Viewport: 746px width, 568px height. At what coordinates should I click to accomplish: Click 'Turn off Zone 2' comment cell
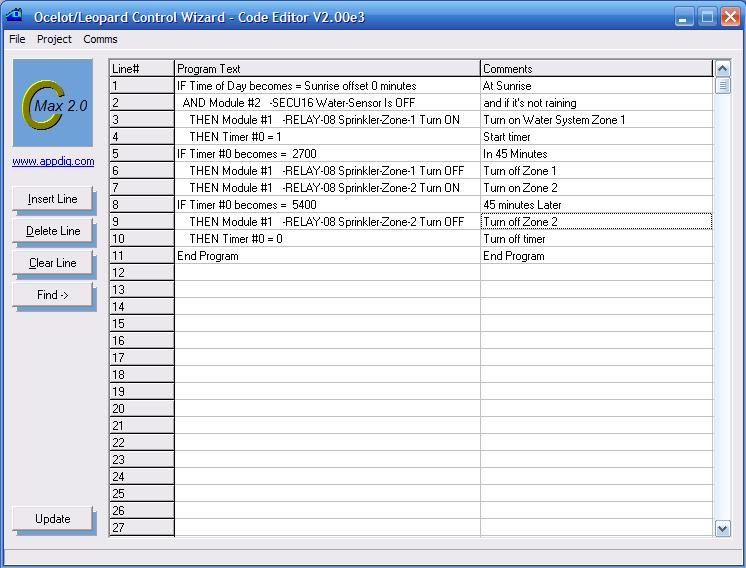(597, 222)
